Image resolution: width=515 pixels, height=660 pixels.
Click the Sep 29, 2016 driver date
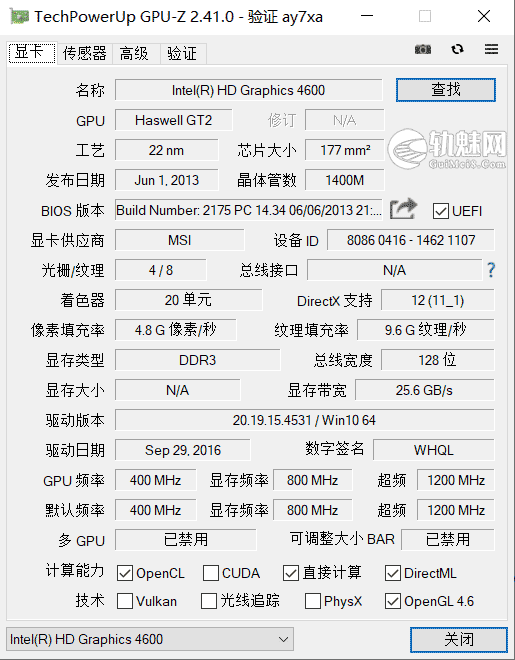[183, 450]
